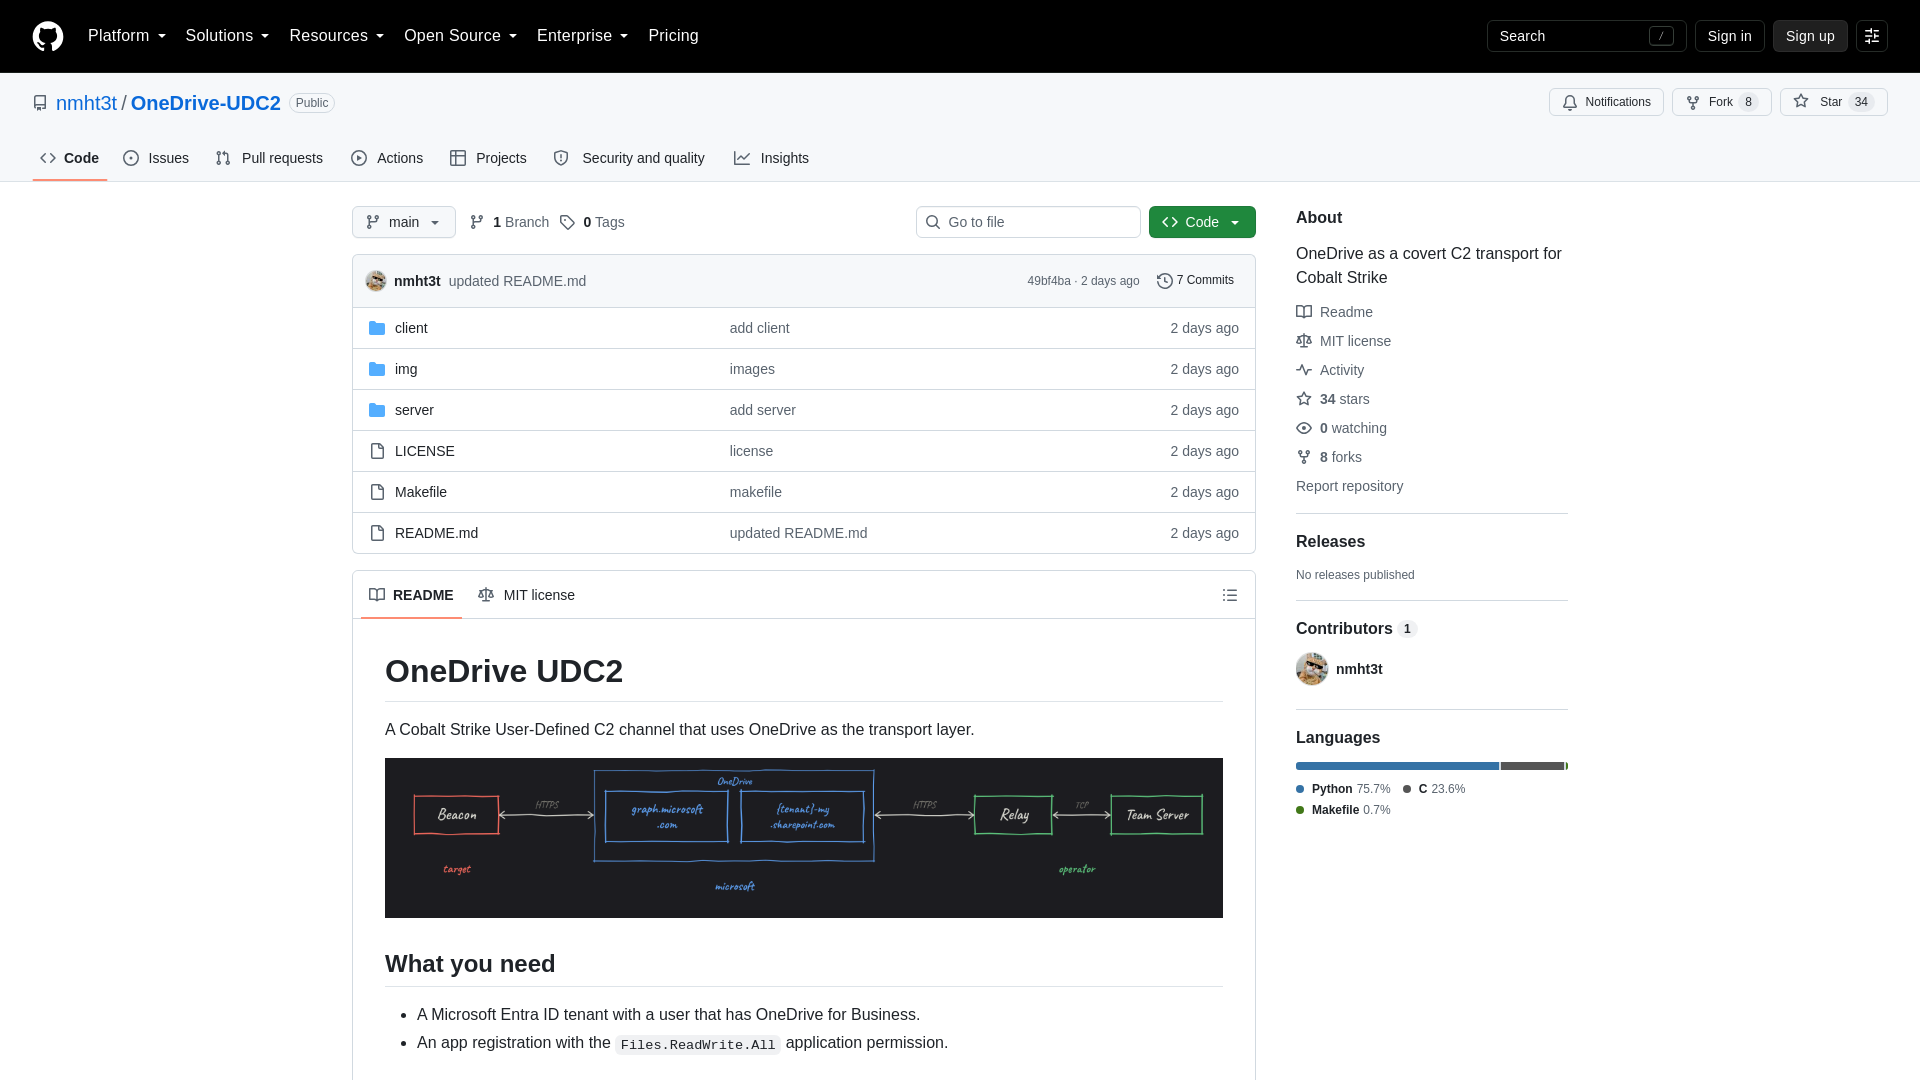Select the README tab above the content
Image resolution: width=1920 pixels, height=1080 pixels.
point(411,595)
